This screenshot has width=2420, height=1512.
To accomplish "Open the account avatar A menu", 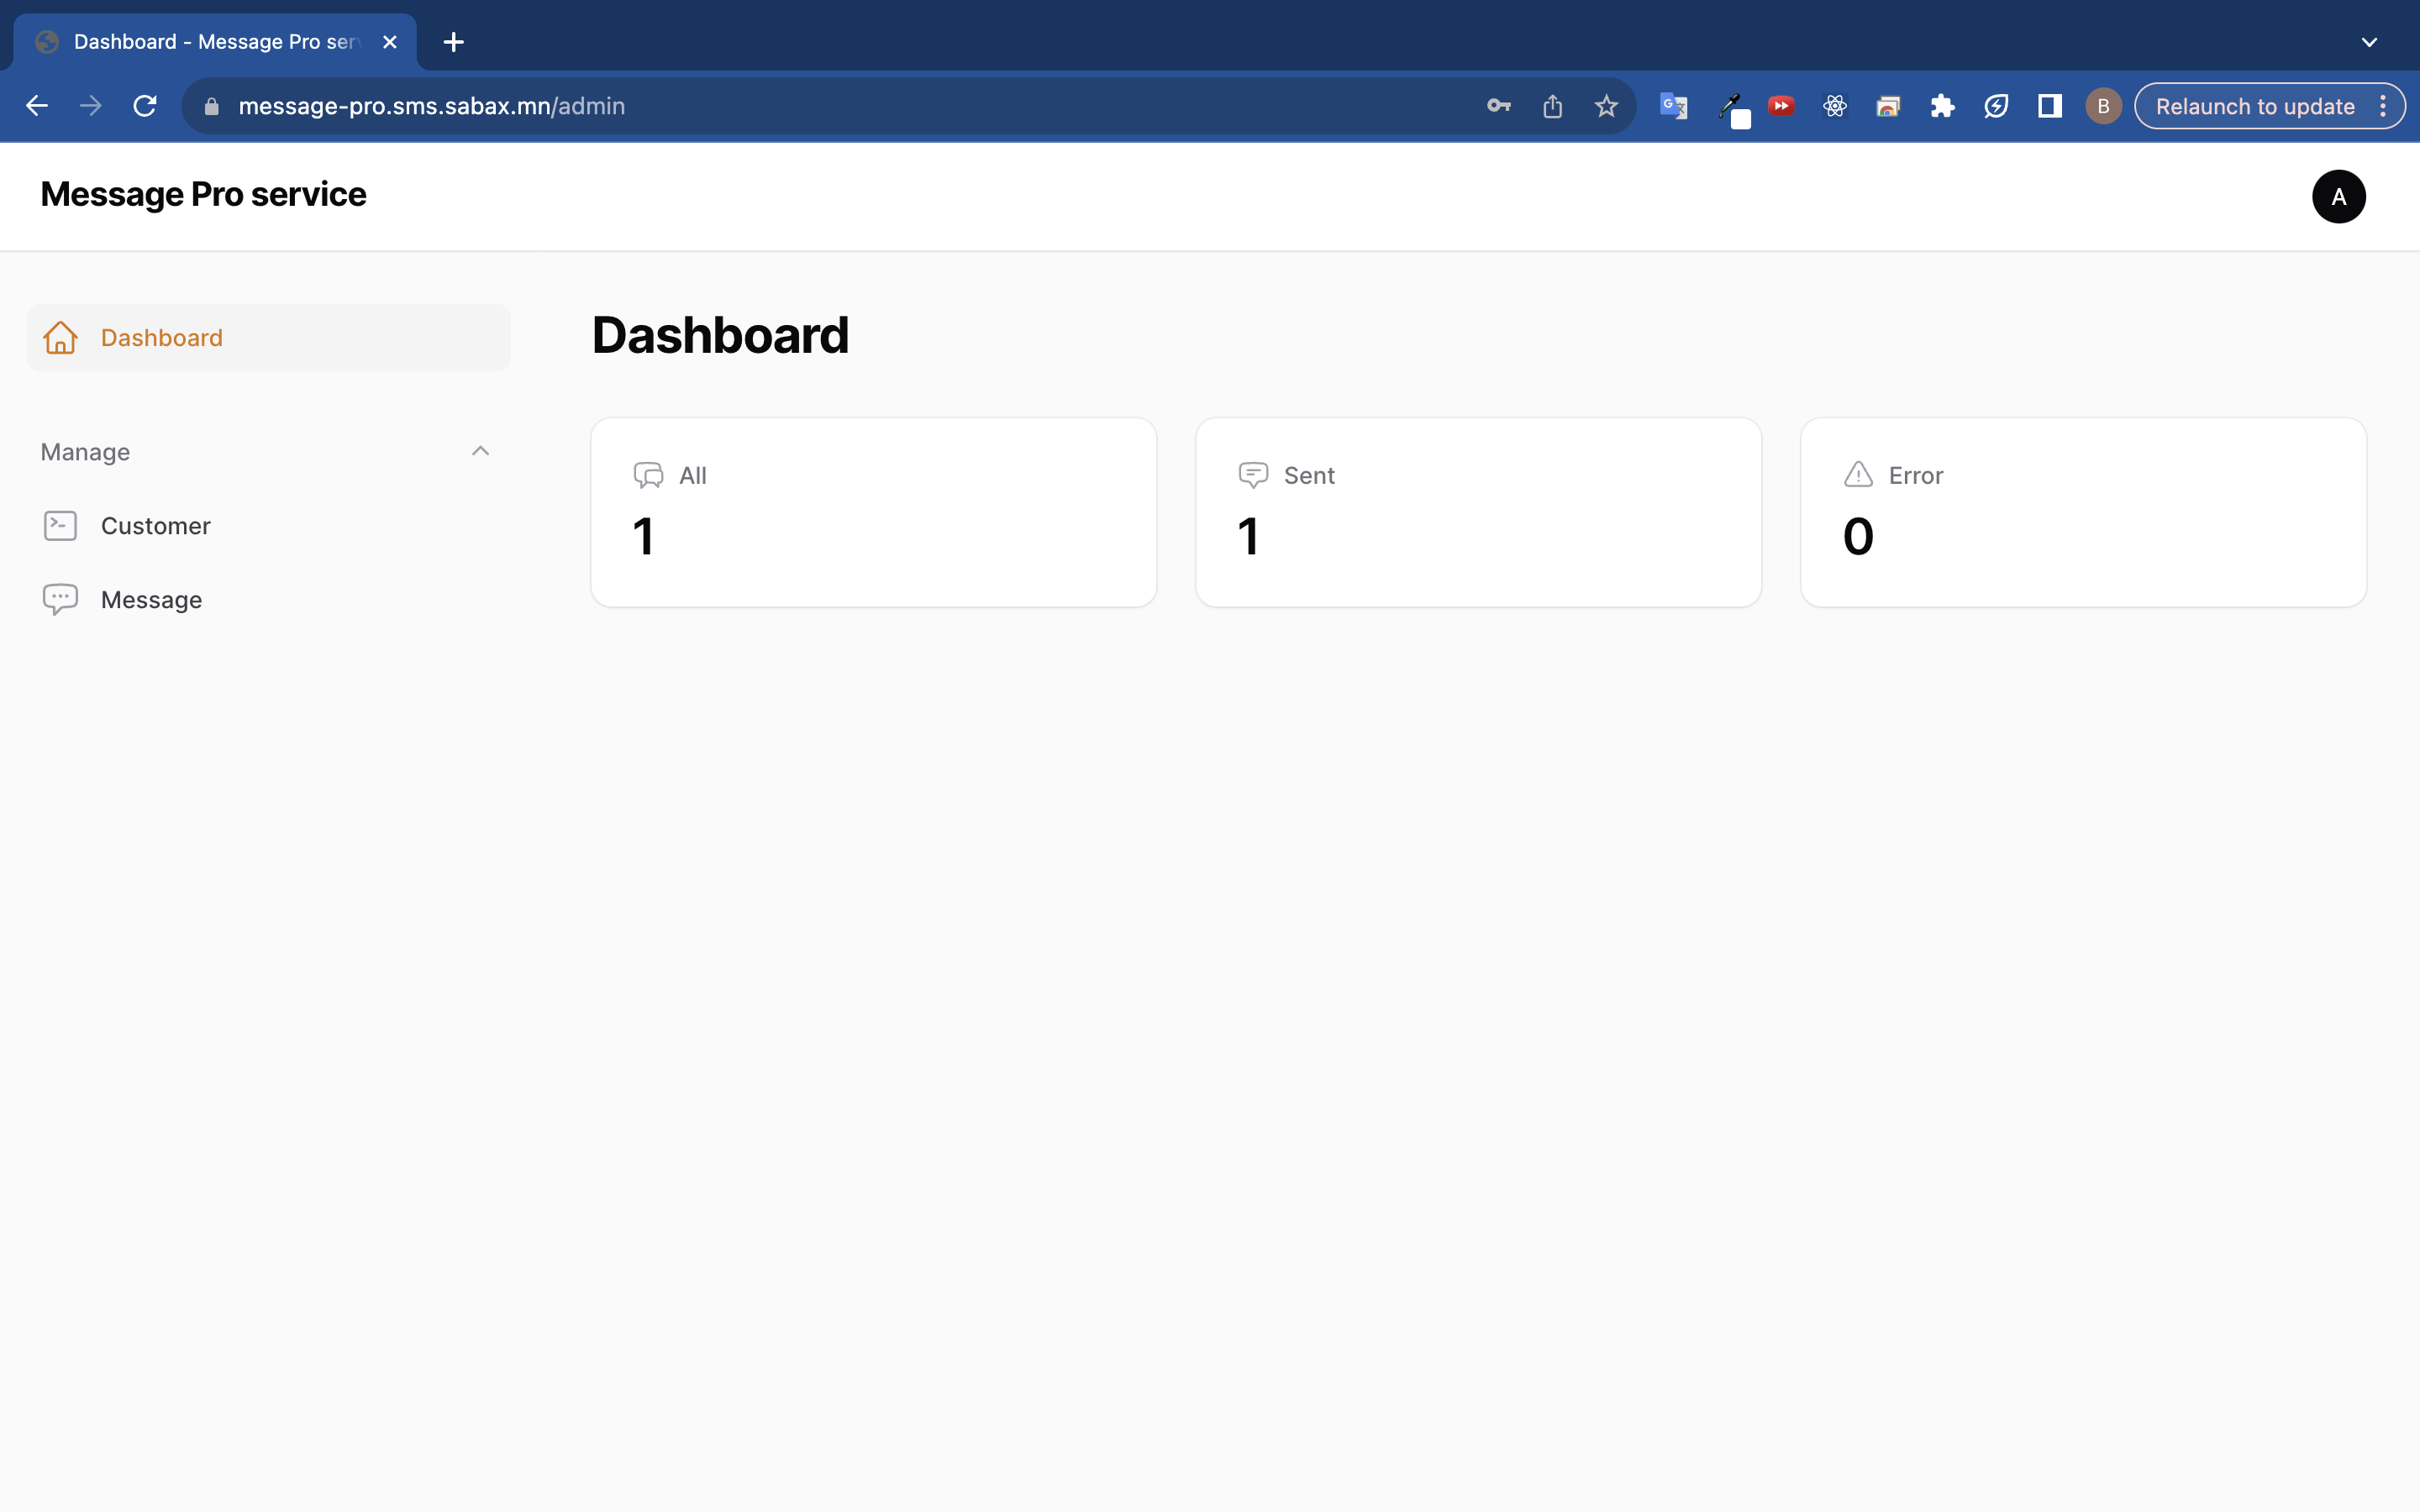I will click(2338, 197).
